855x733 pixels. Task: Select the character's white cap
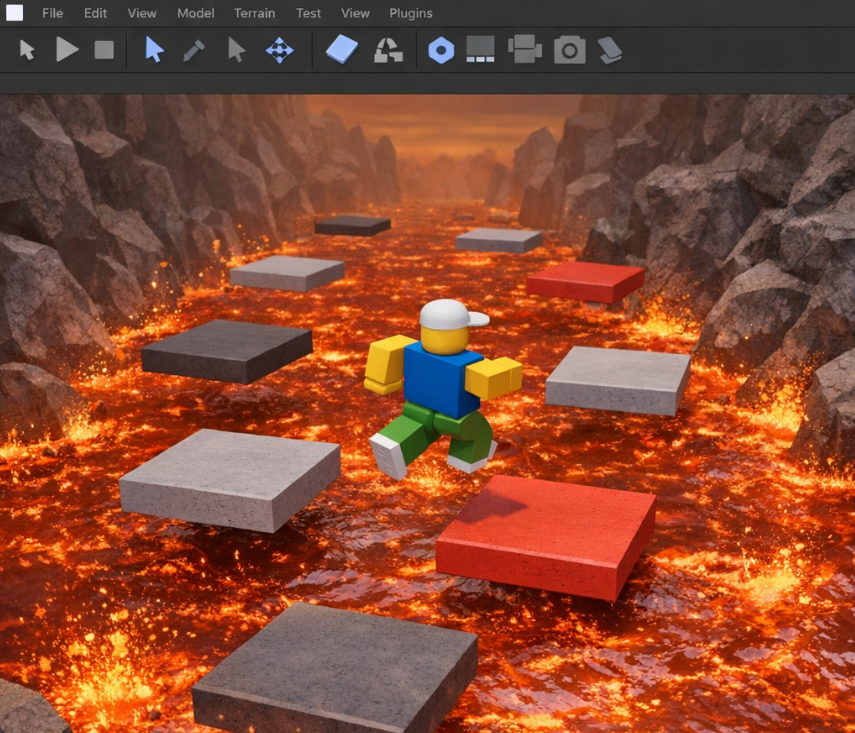pos(453,315)
